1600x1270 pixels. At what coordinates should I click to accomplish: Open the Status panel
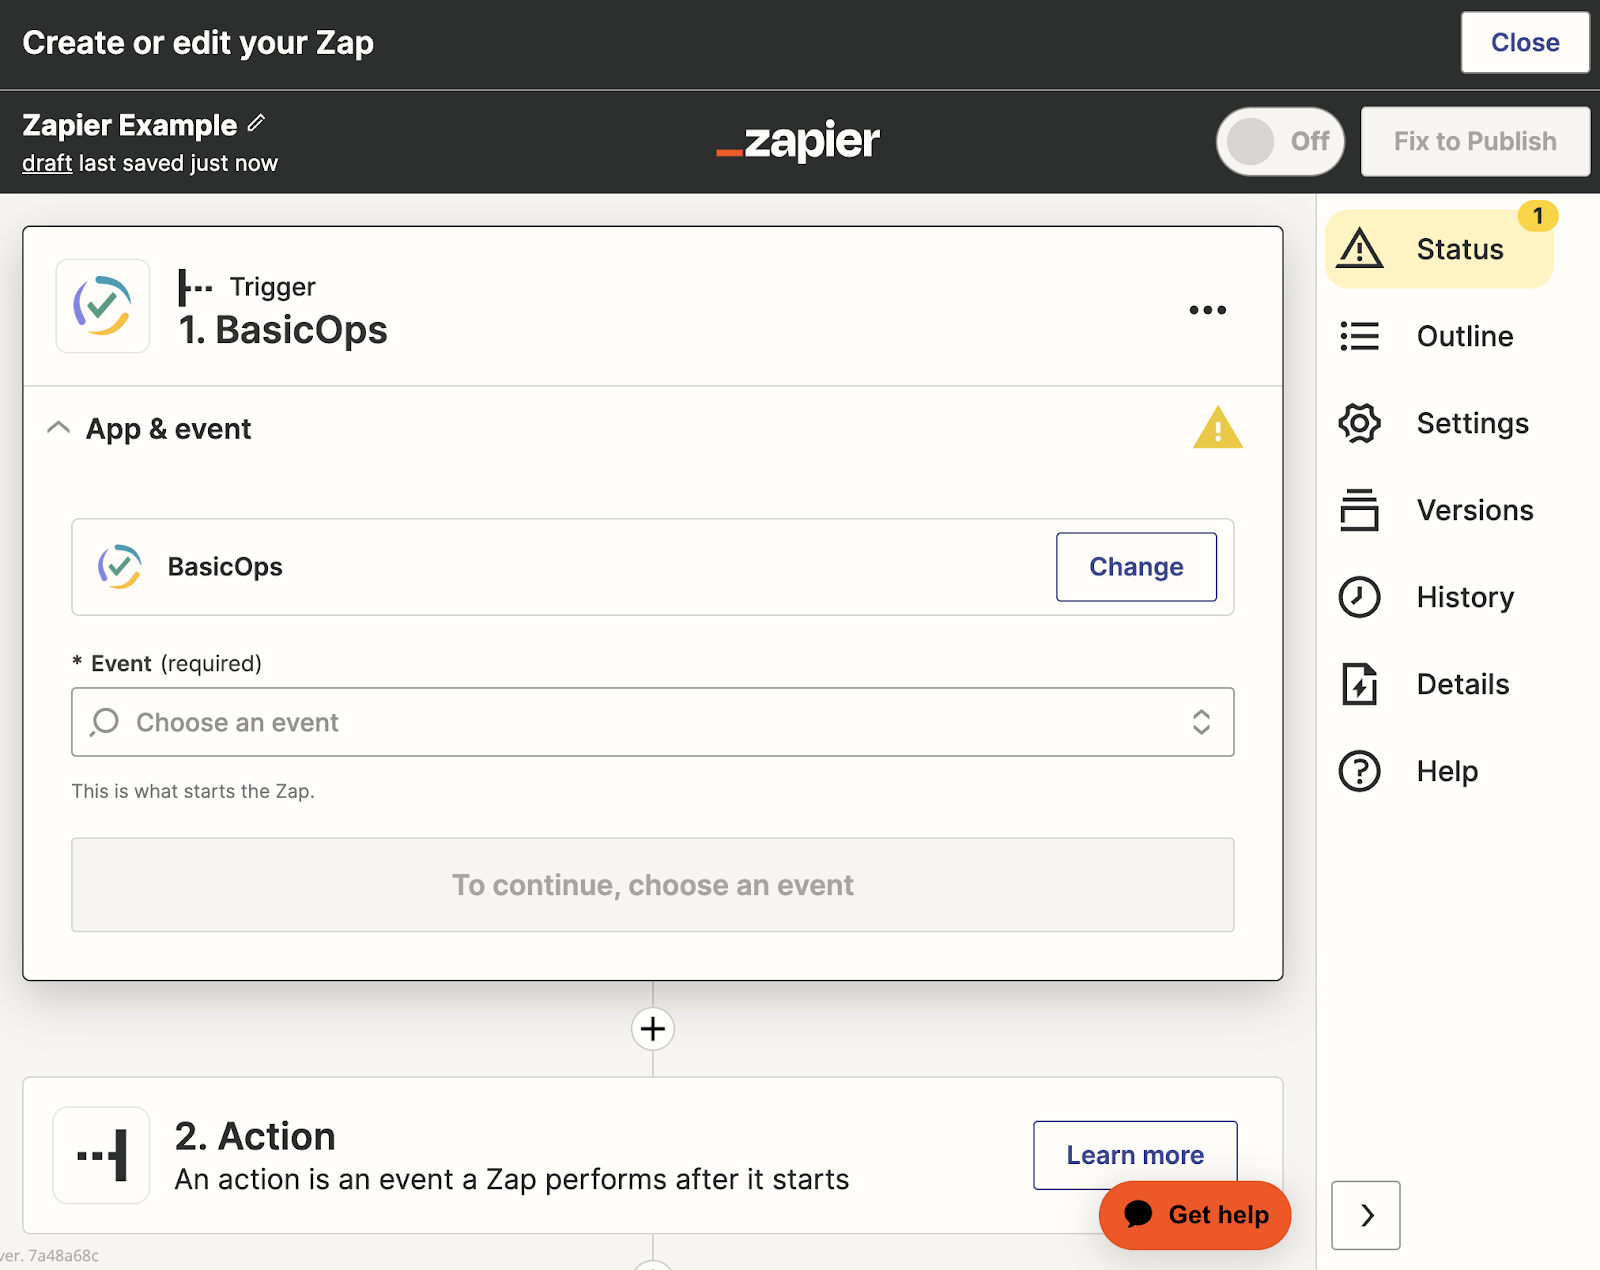pyautogui.click(x=1439, y=249)
